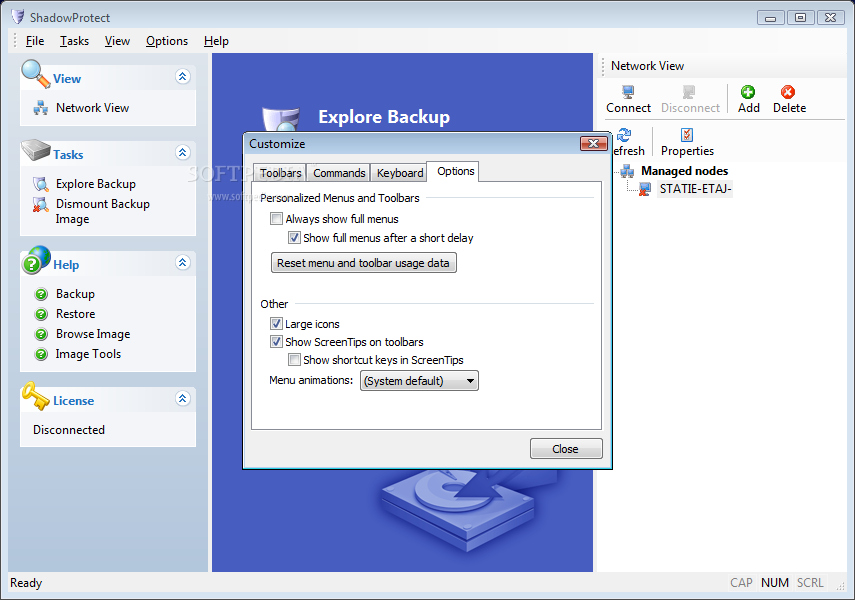855x600 pixels.
Task: Click the Disconnect toolbar icon
Action: point(689,92)
